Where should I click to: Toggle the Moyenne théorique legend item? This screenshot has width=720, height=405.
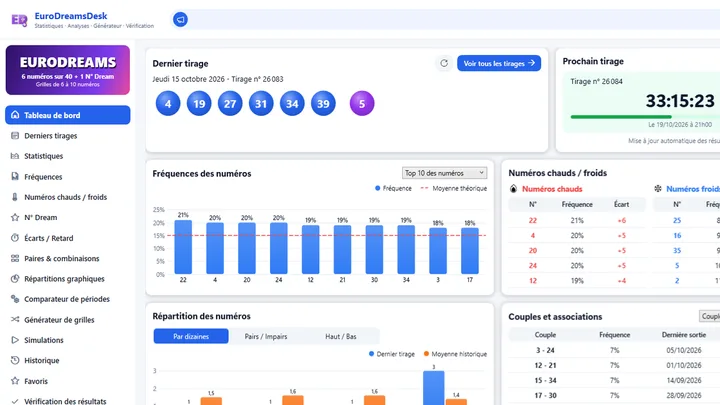point(454,188)
